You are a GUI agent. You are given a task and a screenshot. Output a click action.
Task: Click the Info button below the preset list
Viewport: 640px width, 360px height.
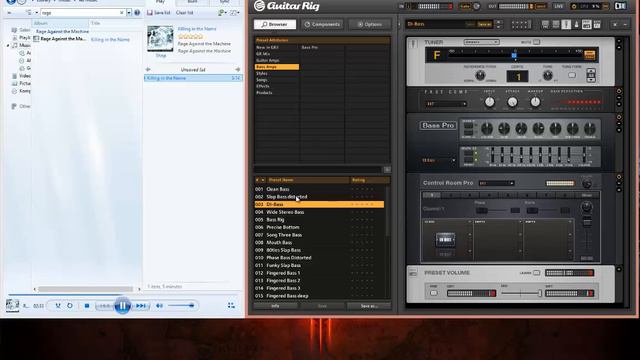(276, 306)
